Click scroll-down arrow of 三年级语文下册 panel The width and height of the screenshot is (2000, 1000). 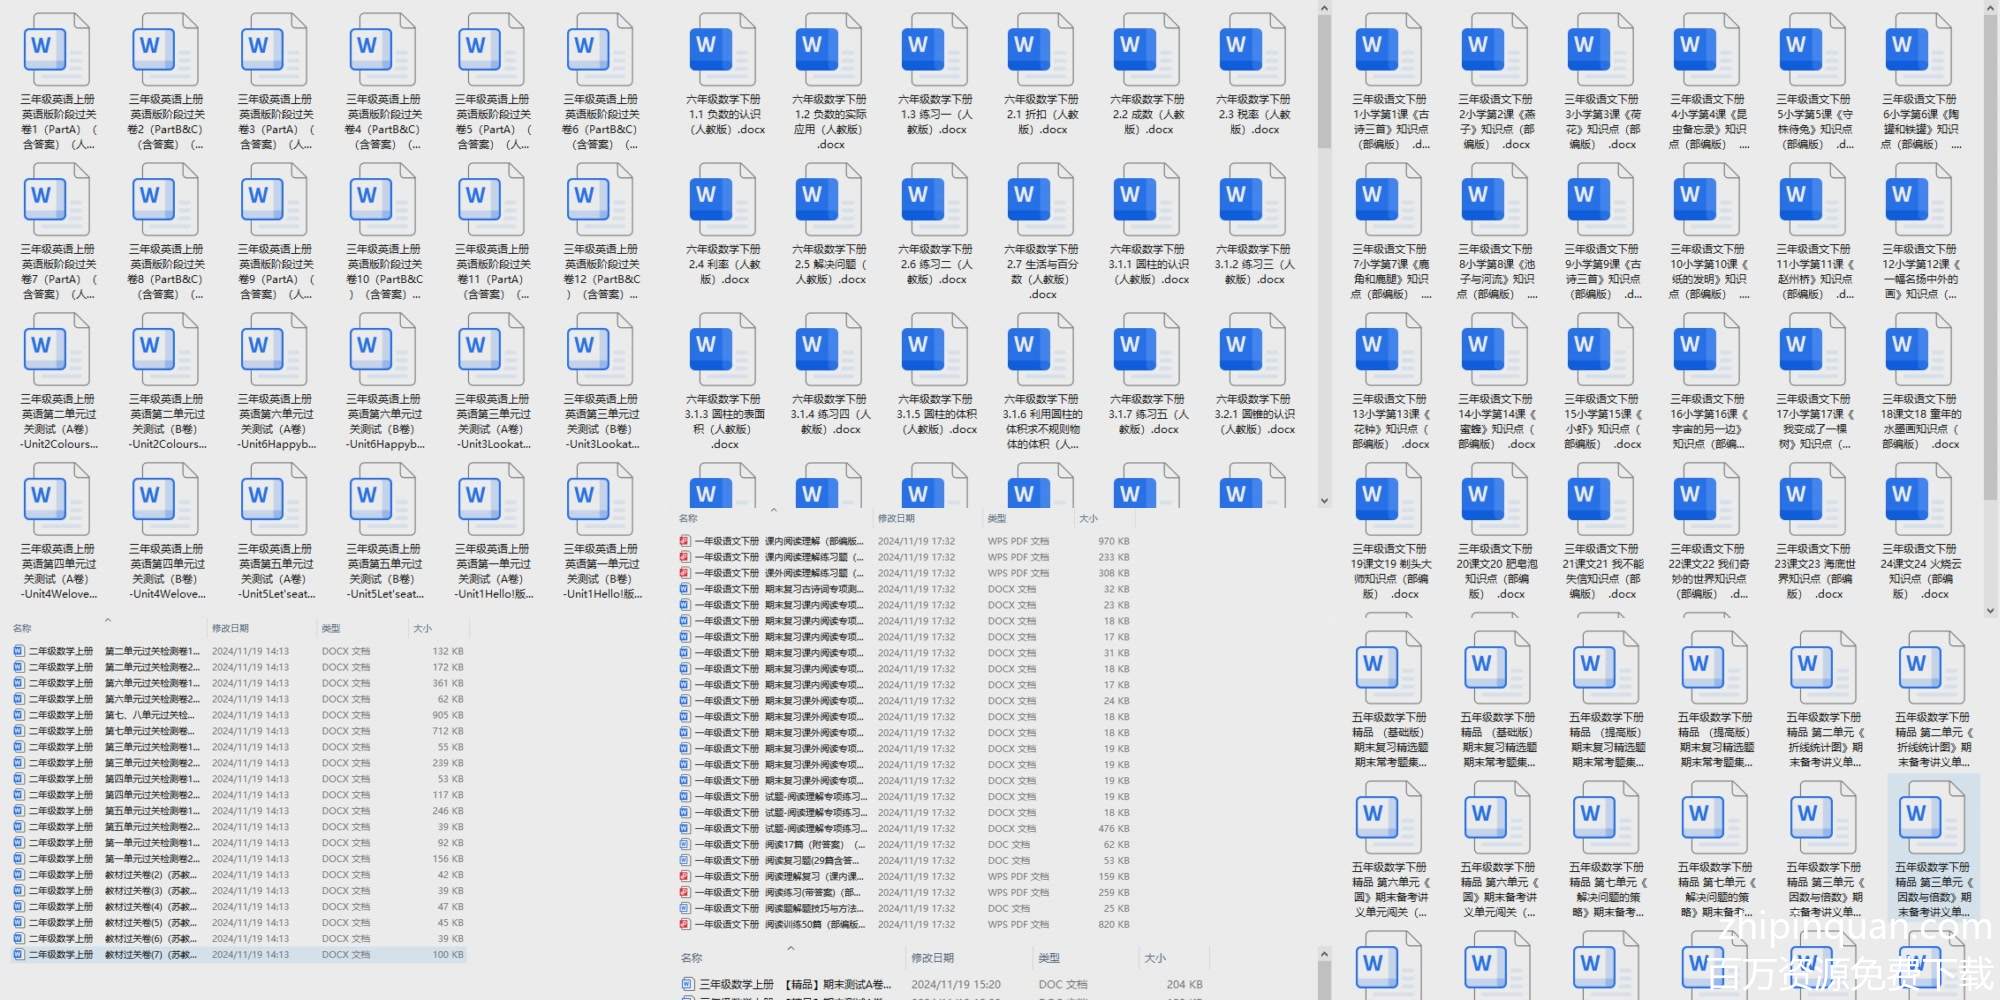pyautogui.click(x=1990, y=609)
